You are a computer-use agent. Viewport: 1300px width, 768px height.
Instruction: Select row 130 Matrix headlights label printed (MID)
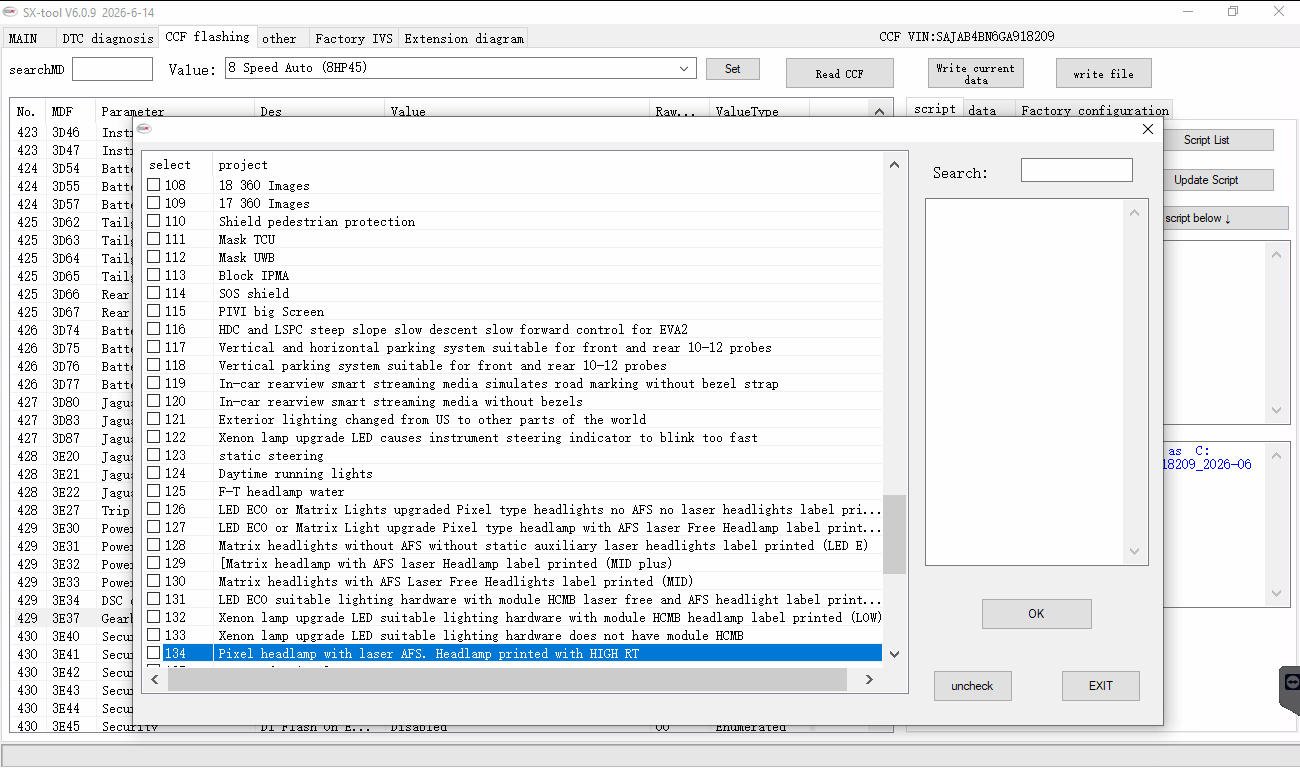tap(514, 581)
